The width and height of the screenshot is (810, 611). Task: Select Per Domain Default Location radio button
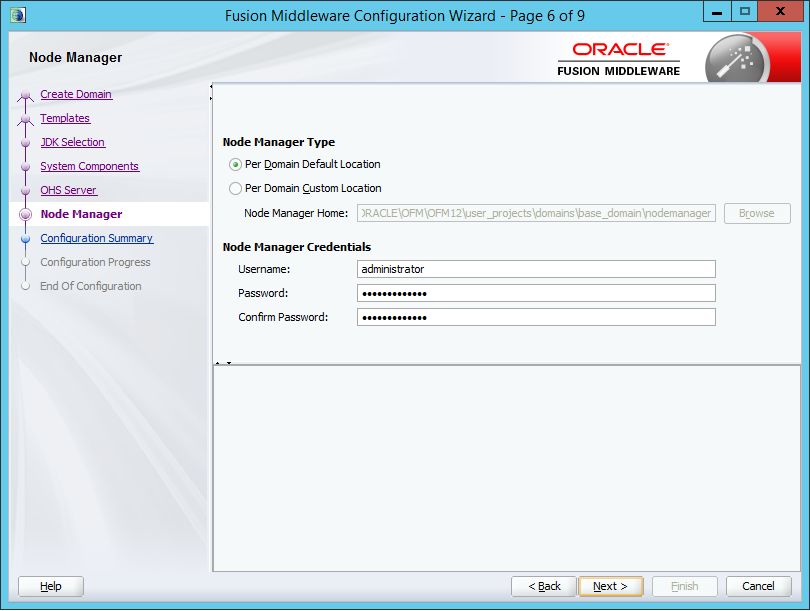[235, 165]
